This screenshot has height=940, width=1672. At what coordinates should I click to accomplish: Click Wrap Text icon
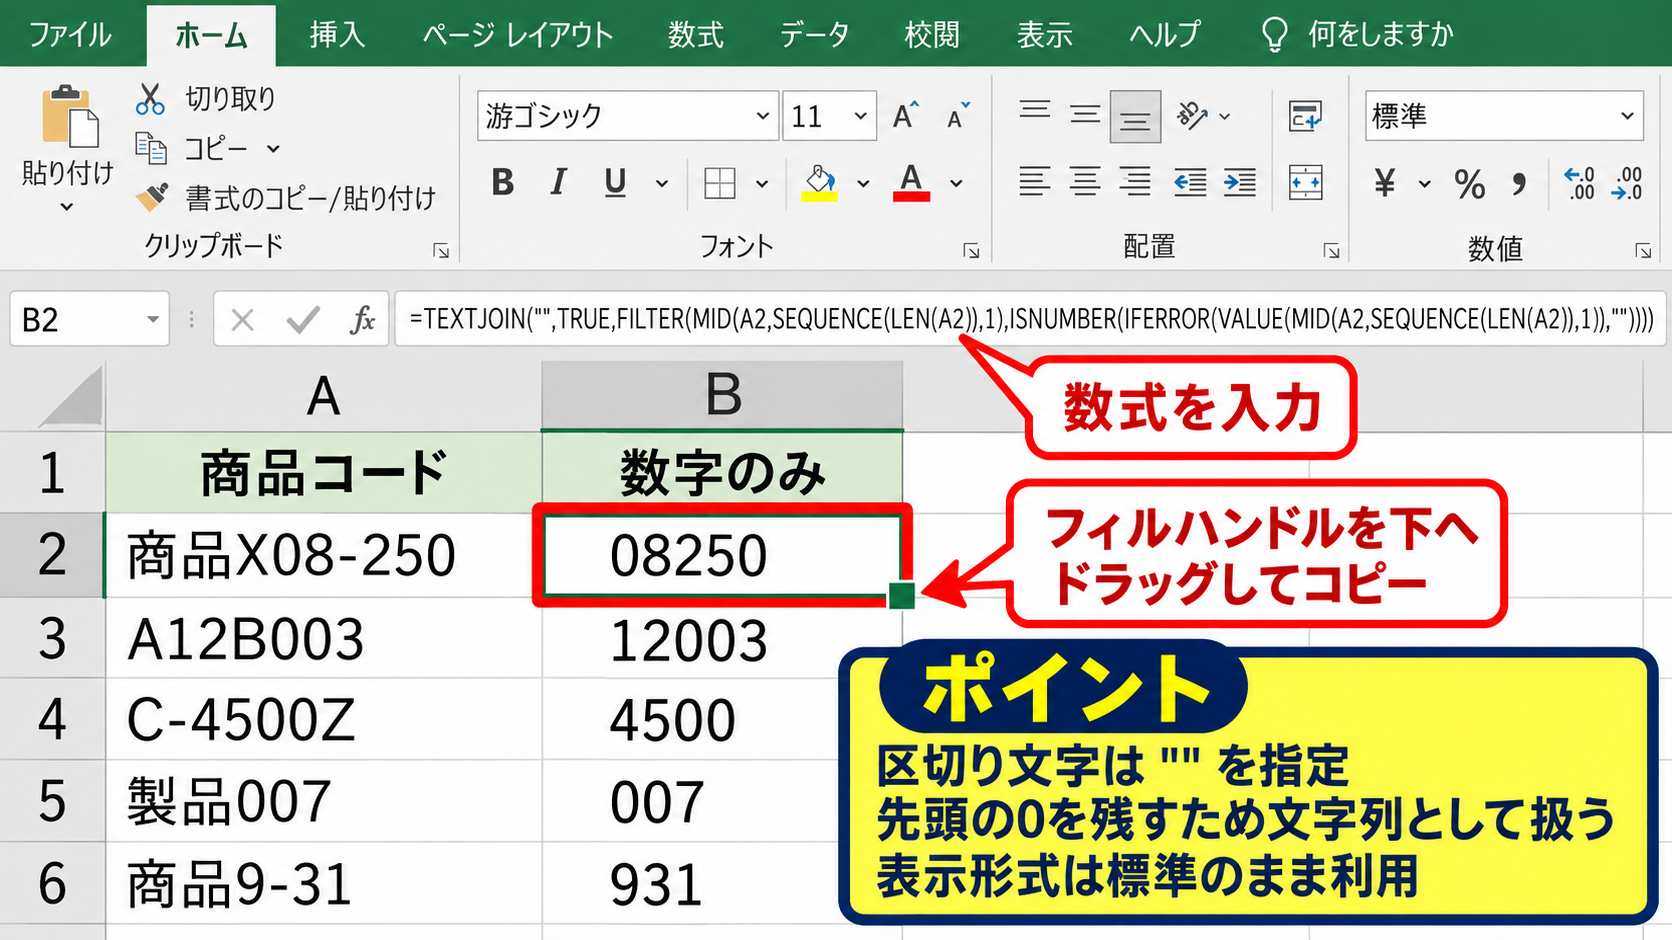[1306, 116]
